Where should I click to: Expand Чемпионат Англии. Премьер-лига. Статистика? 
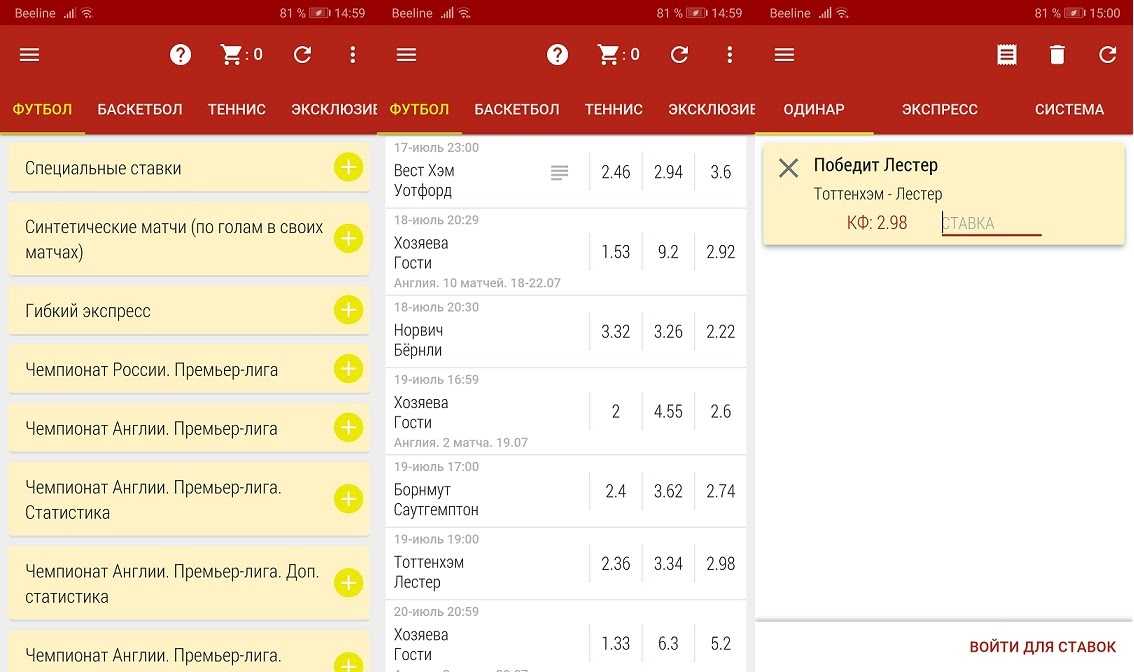(x=348, y=498)
